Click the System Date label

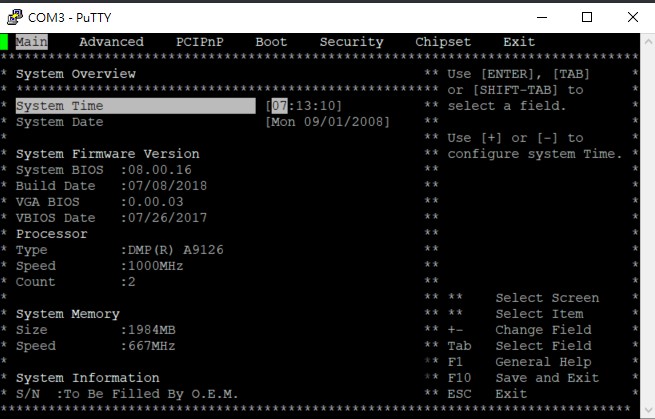pyautogui.click(x=60, y=122)
